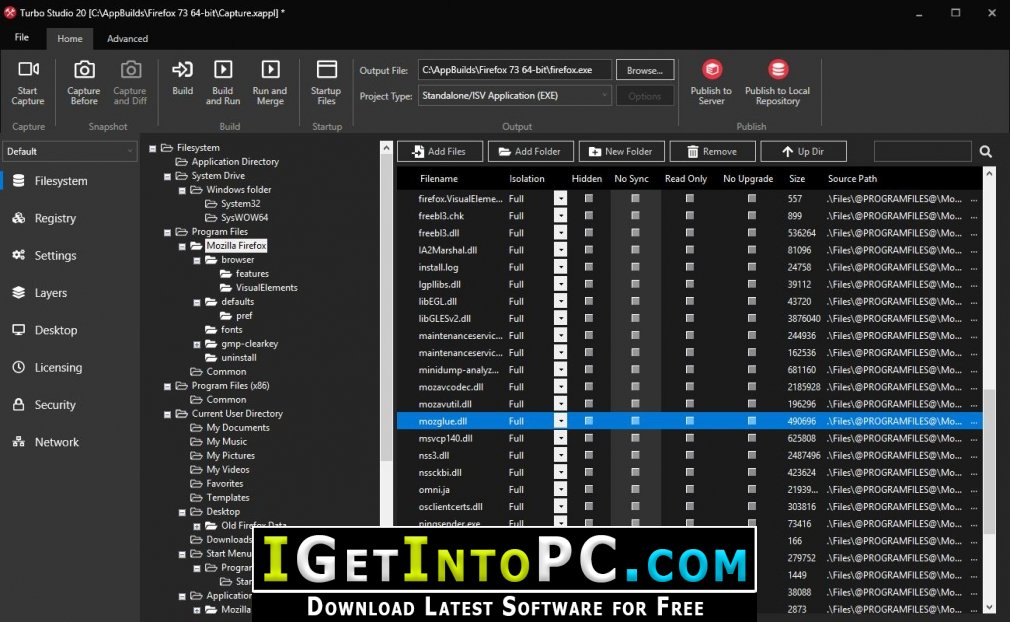Click Run and Merge
Image resolution: width=1010 pixels, height=622 pixels.
coord(270,82)
